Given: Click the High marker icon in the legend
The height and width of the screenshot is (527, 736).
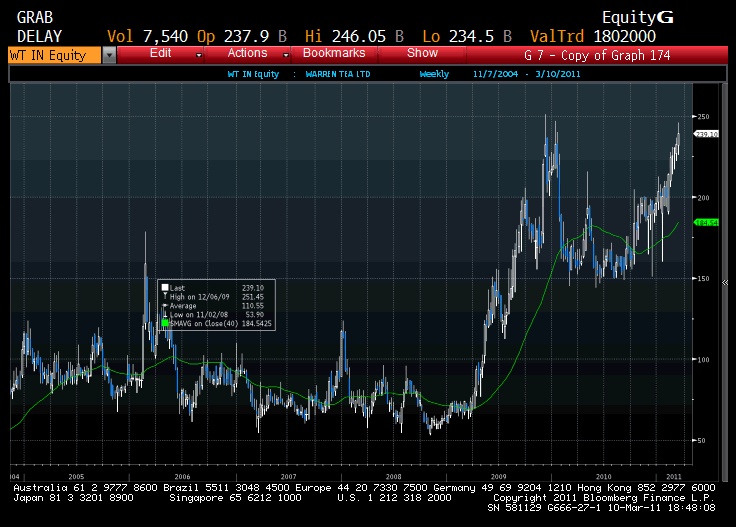Looking at the screenshot, I should (x=165, y=297).
